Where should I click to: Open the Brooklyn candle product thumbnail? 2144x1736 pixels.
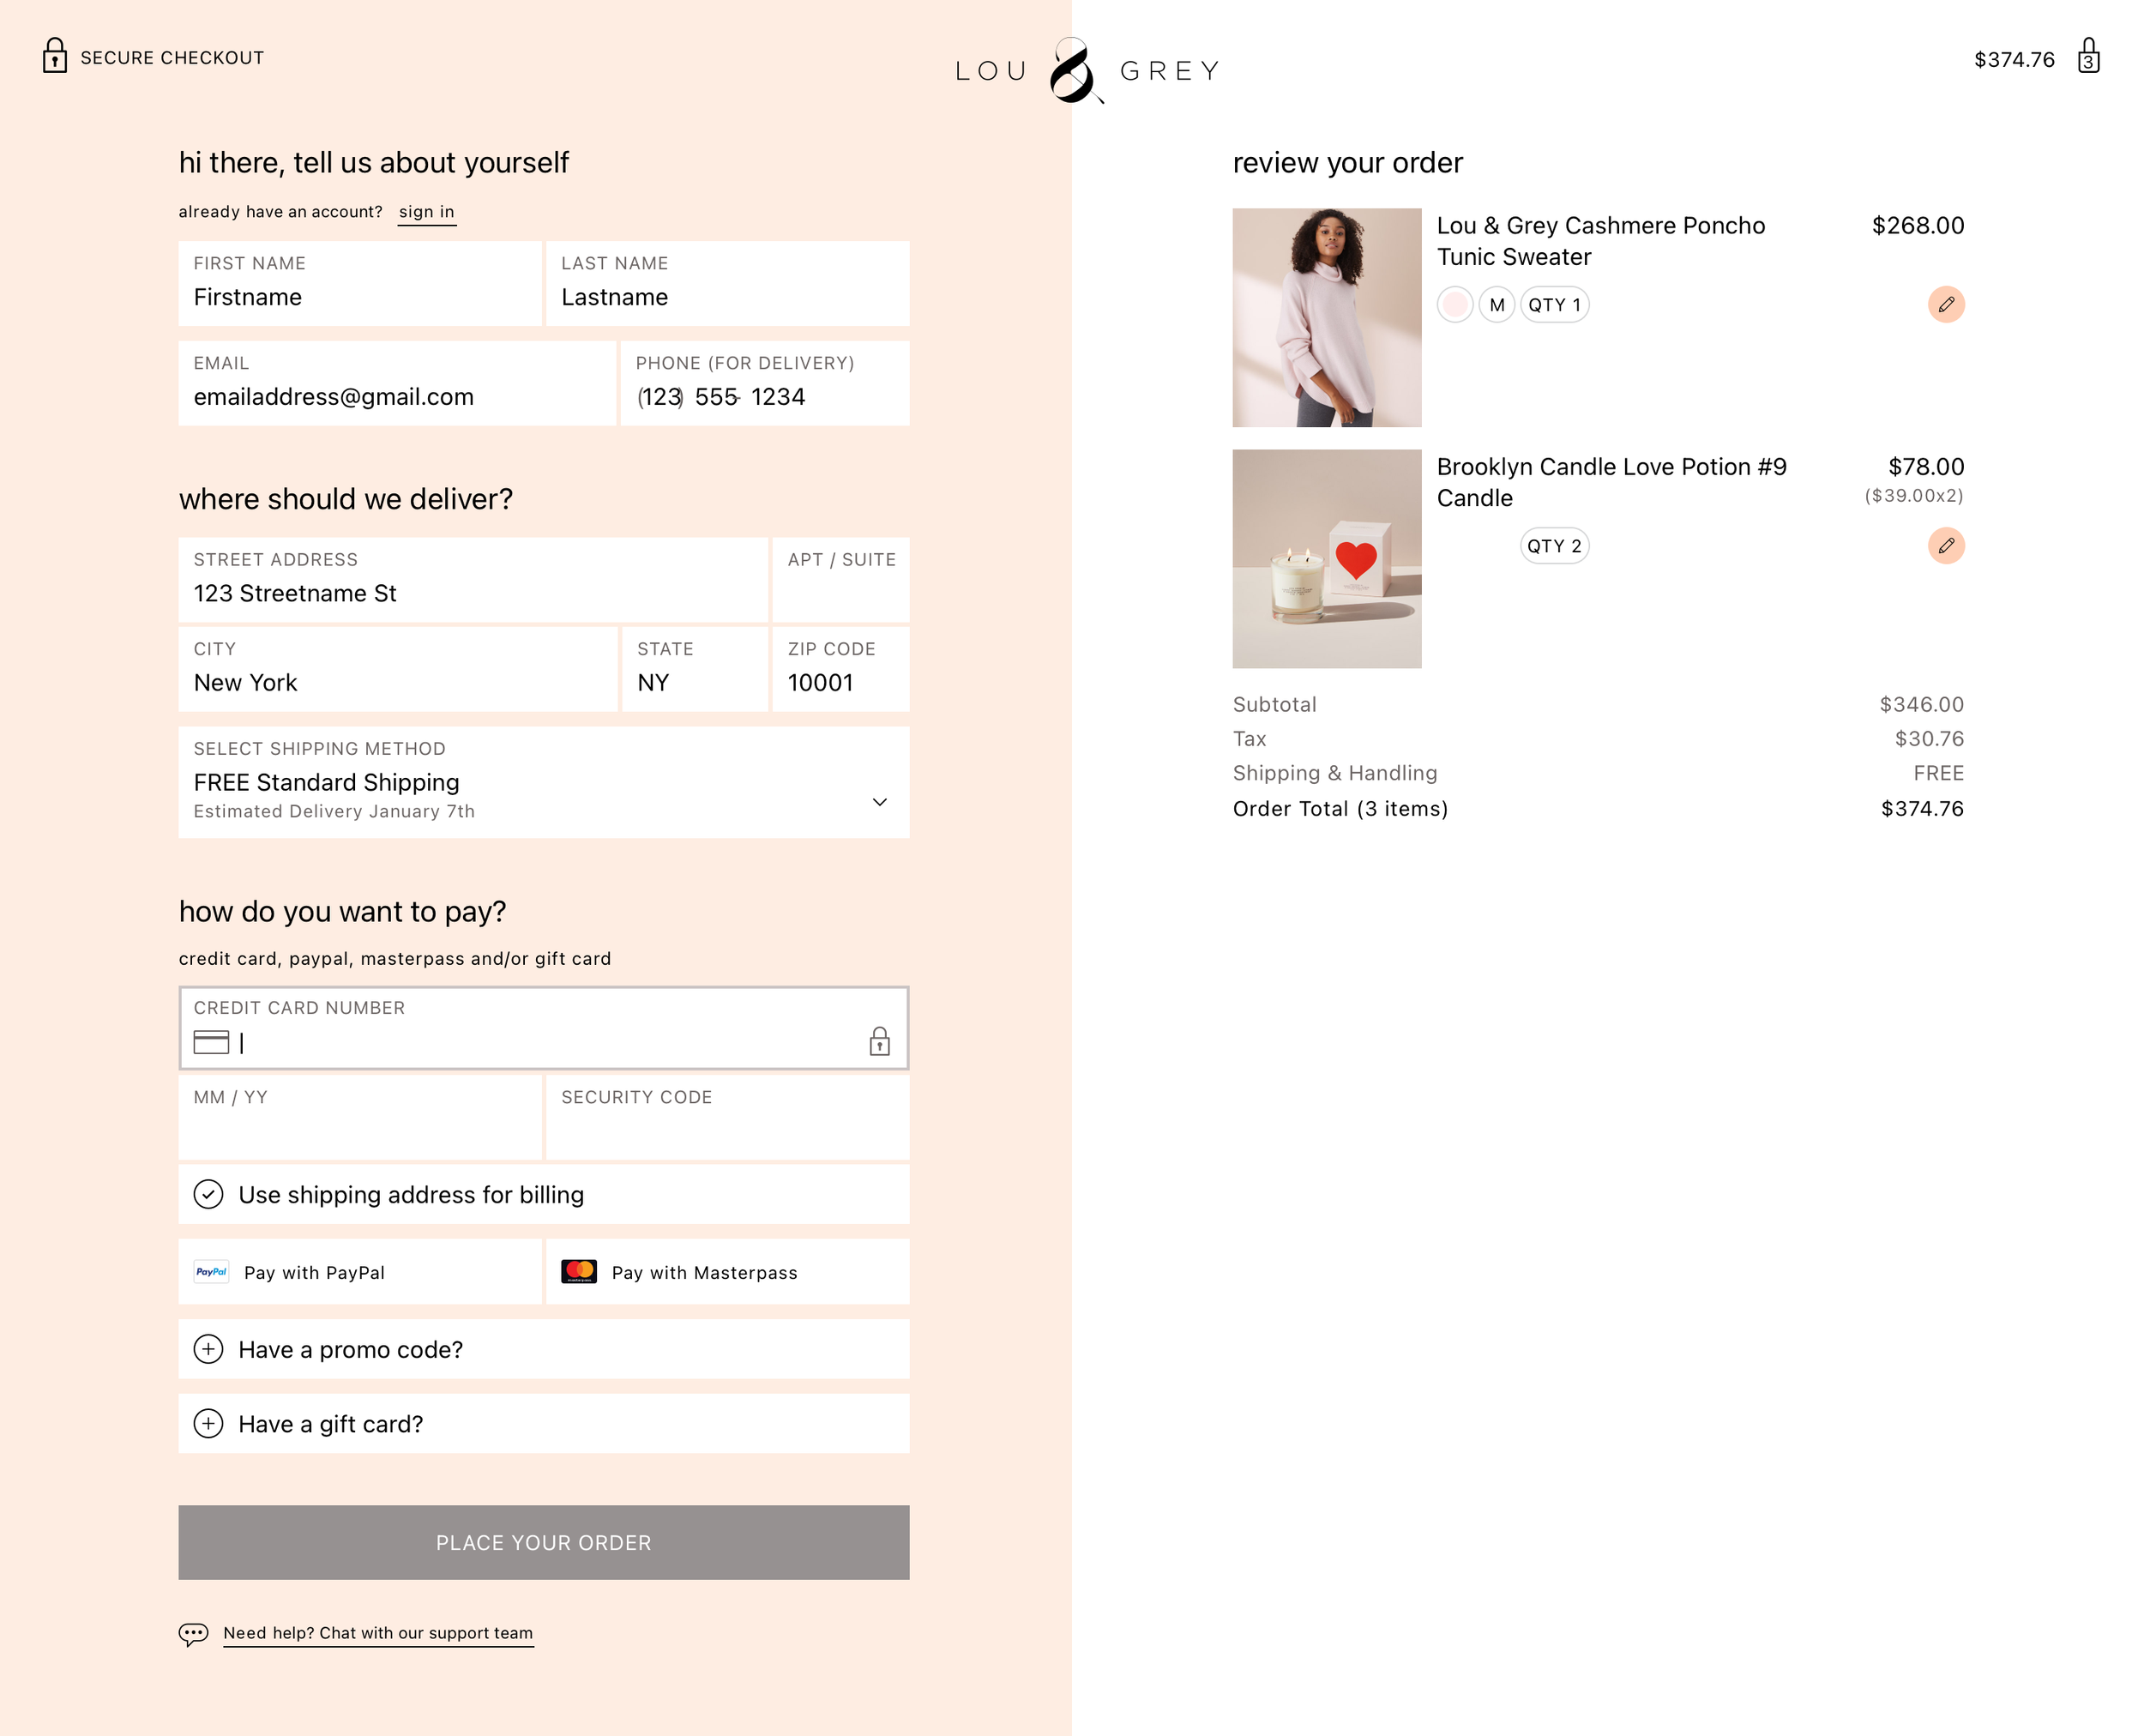pyautogui.click(x=1327, y=559)
